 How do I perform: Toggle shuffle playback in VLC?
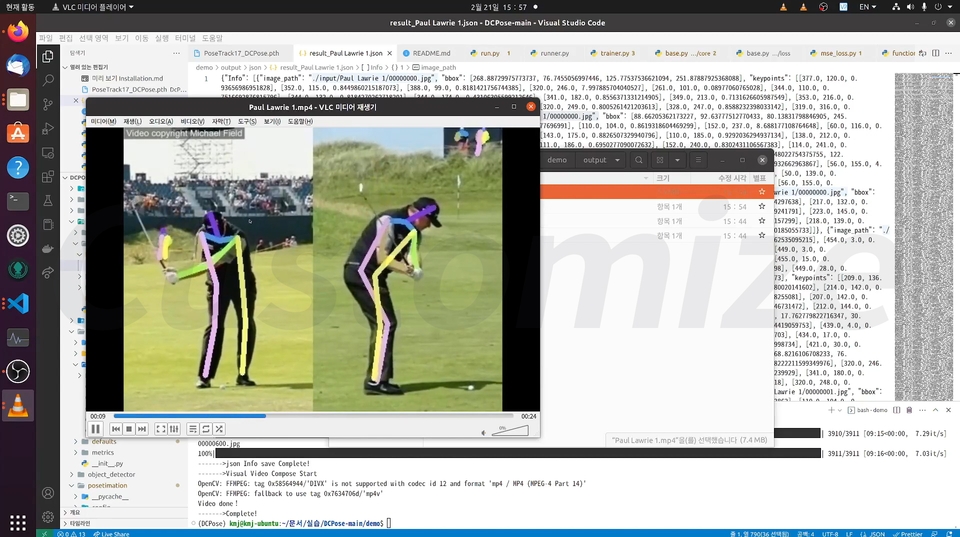click(x=219, y=429)
